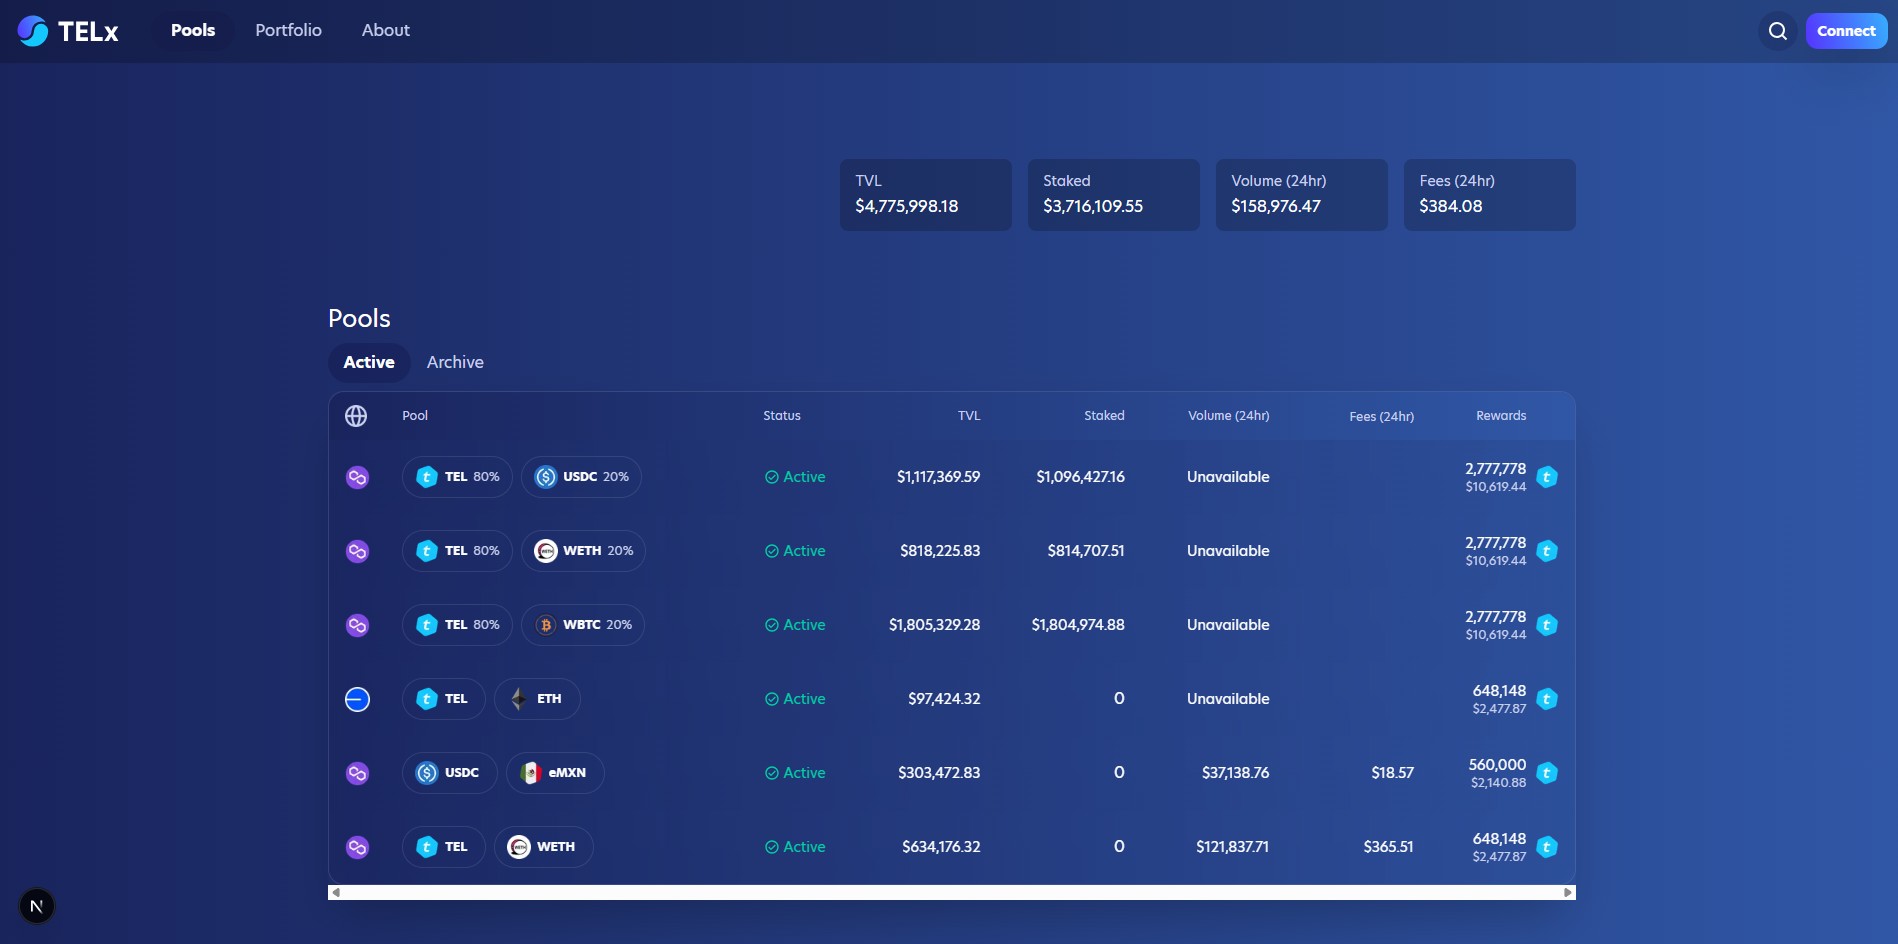Click the TELx logo in the header
The width and height of the screenshot is (1898, 944).
[x=68, y=31]
